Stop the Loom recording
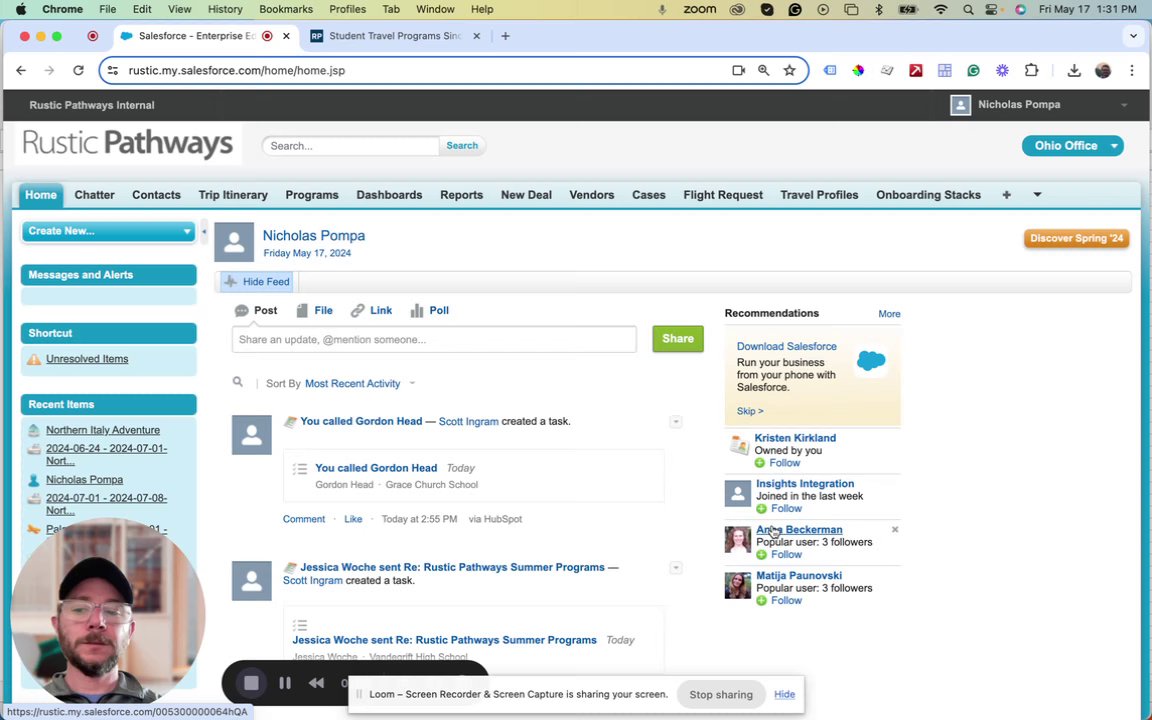Screen dimensions: 1152x720 (251, 683)
